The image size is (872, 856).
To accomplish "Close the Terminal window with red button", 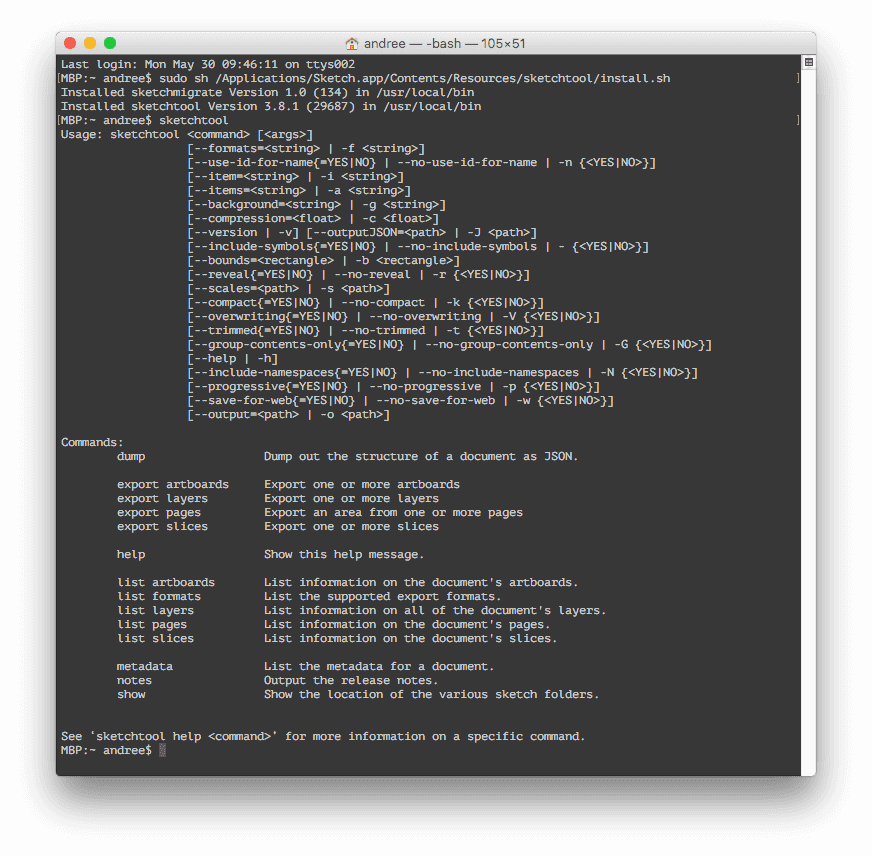I will [x=70, y=43].
